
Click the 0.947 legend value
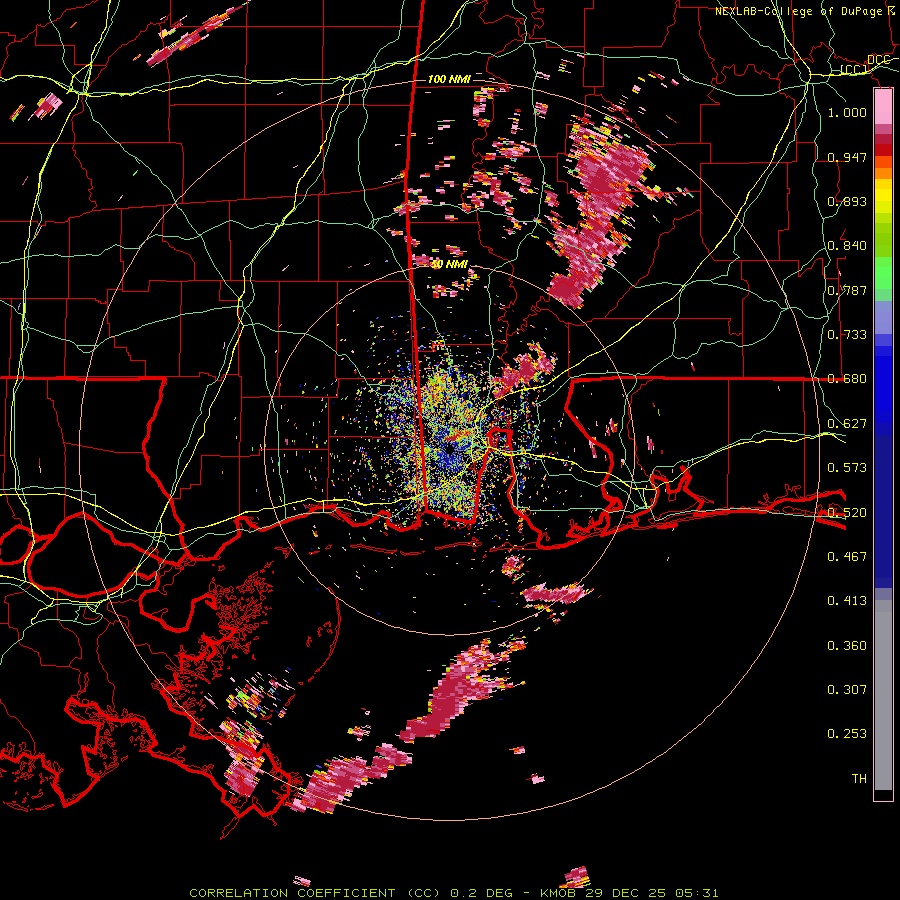click(847, 157)
